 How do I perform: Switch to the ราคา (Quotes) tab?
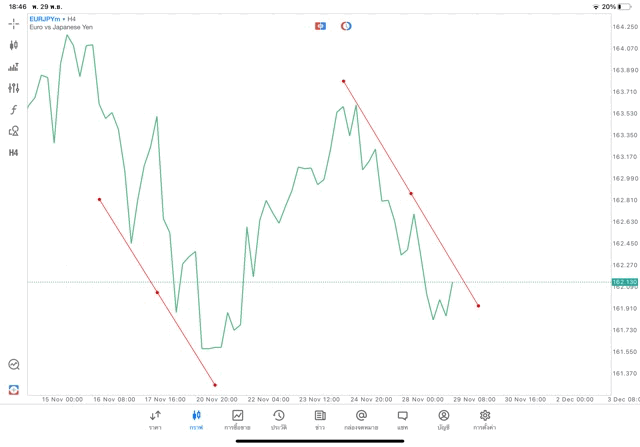155,419
